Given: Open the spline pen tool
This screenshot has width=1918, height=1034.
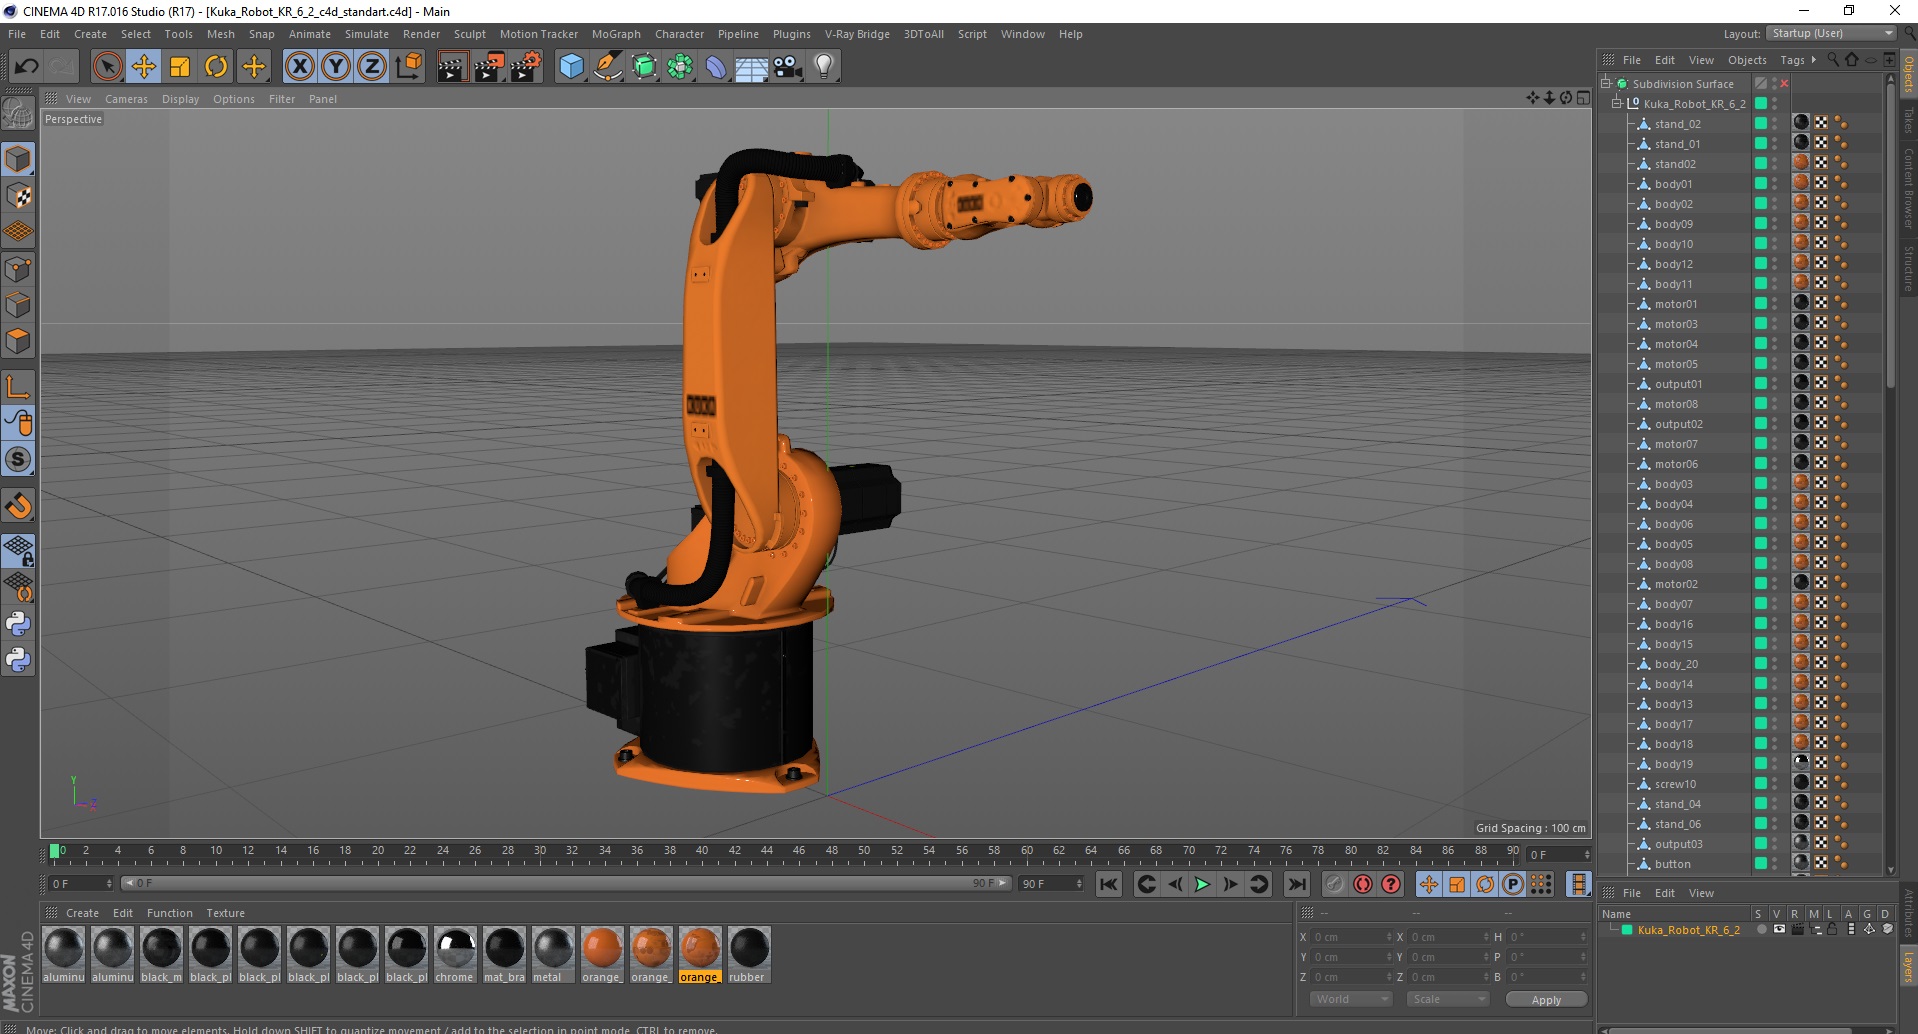Looking at the screenshot, I should click(x=608, y=67).
